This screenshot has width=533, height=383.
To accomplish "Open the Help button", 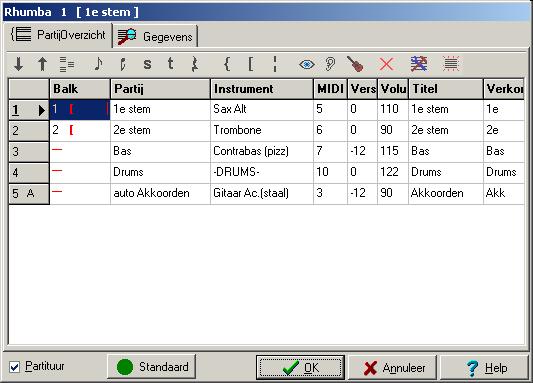I will pyautogui.click(x=484, y=367).
